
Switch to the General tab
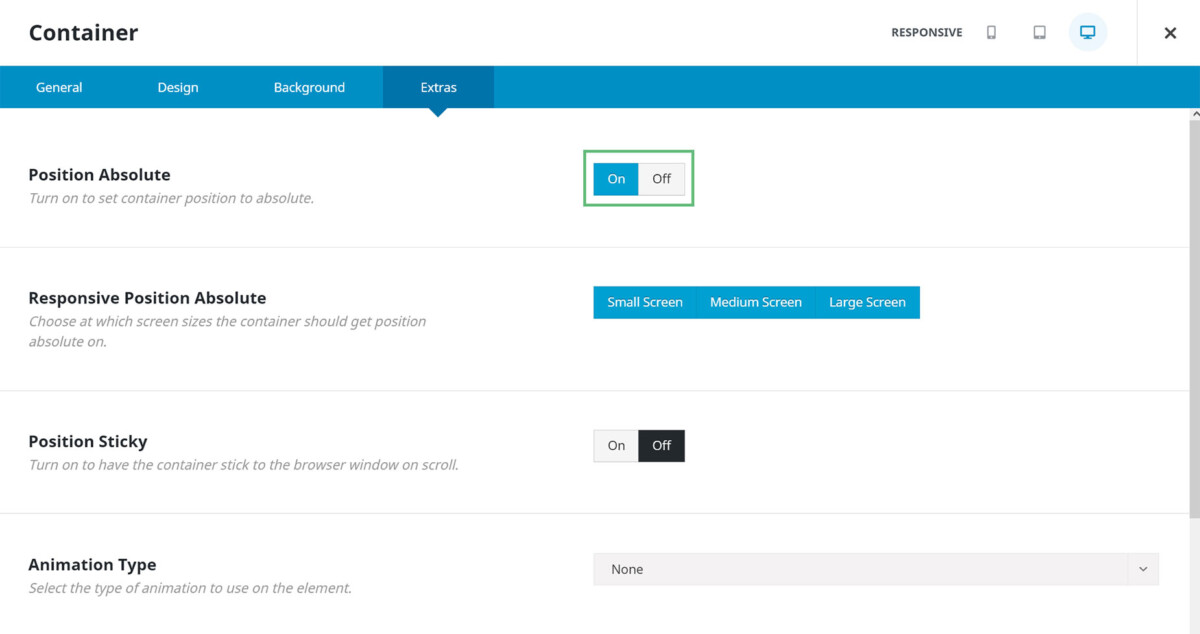pyautogui.click(x=58, y=87)
